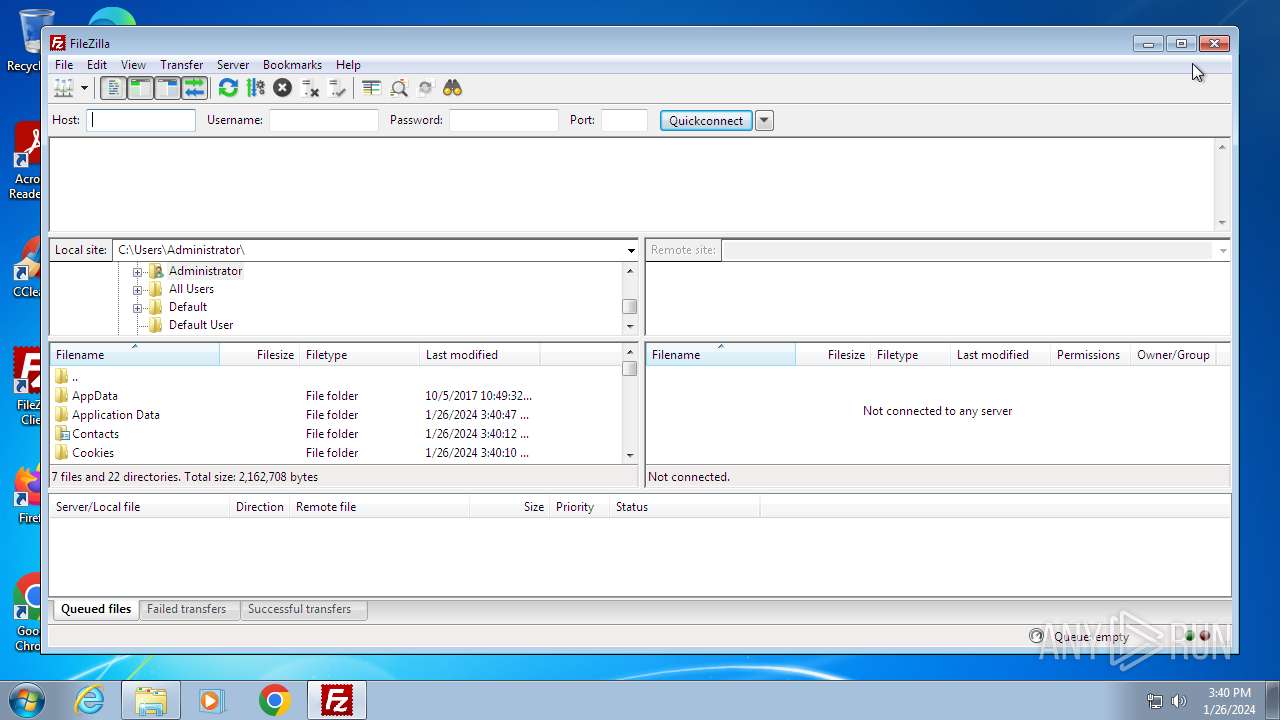The width and height of the screenshot is (1280, 720).
Task: Select Default User folder in tree
Action: tap(201, 325)
